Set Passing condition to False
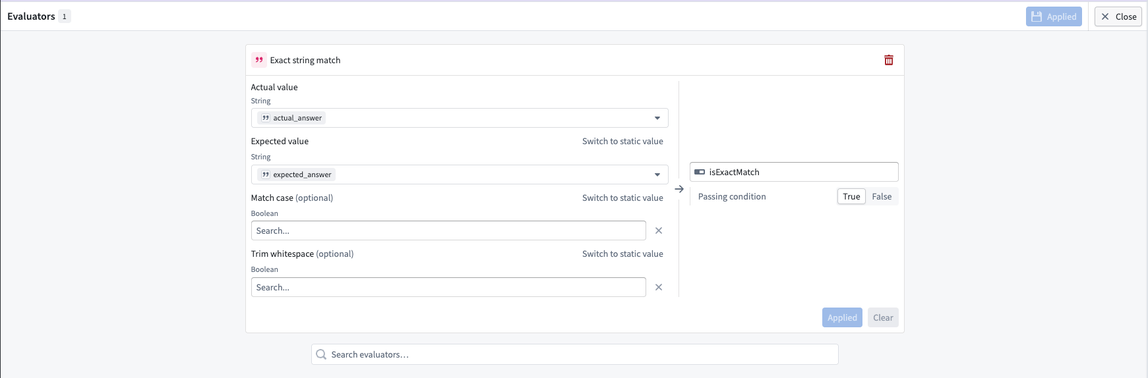This screenshot has height=378, width=1148. click(882, 196)
